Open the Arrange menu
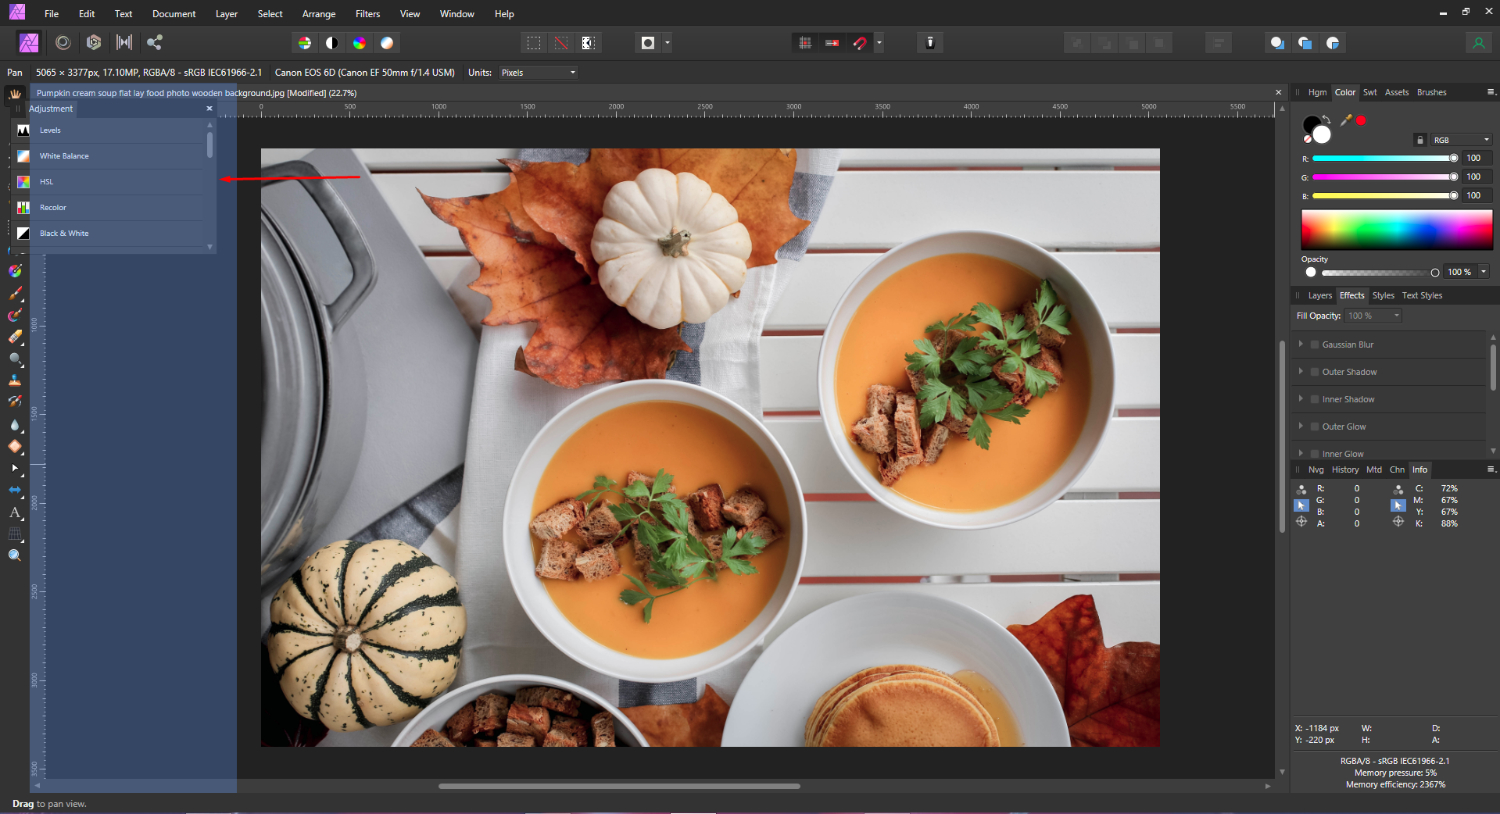Screen dimensions: 1500x814 coord(319,14)
